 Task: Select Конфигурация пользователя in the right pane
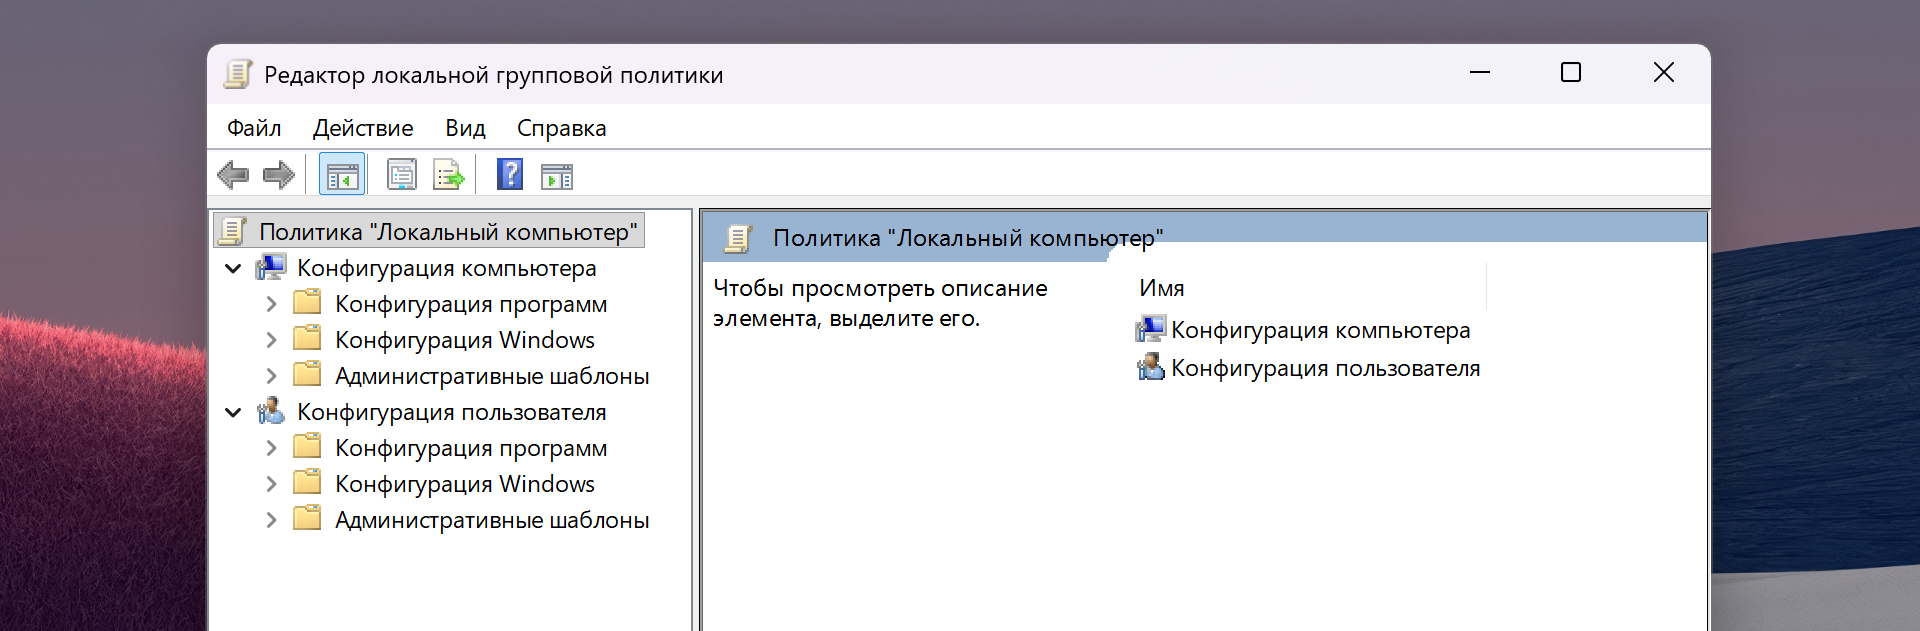(1325, 369)
